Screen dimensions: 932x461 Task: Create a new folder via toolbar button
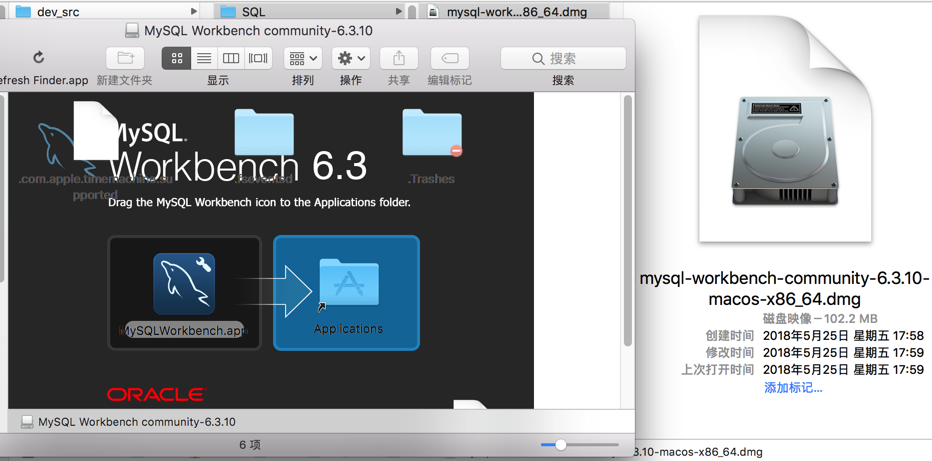click(x=125, y=58)
